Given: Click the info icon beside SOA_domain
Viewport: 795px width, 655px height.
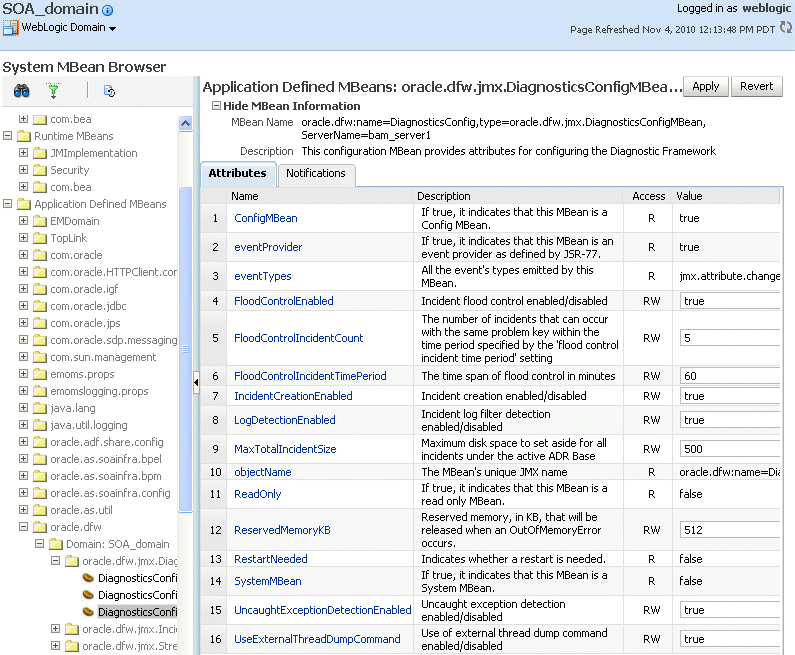Looking at the screenshot, I should [107, 10].
